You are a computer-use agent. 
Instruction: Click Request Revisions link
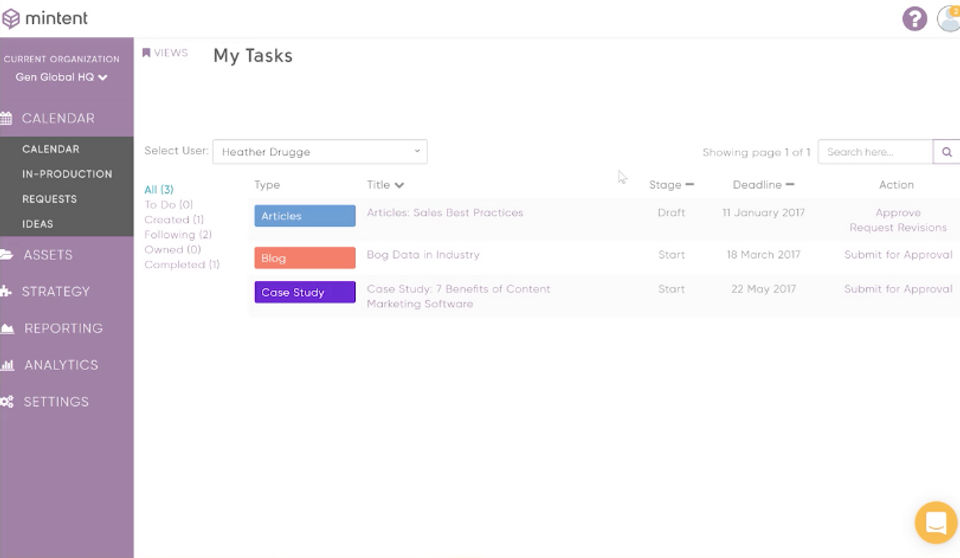pos(898,227)
